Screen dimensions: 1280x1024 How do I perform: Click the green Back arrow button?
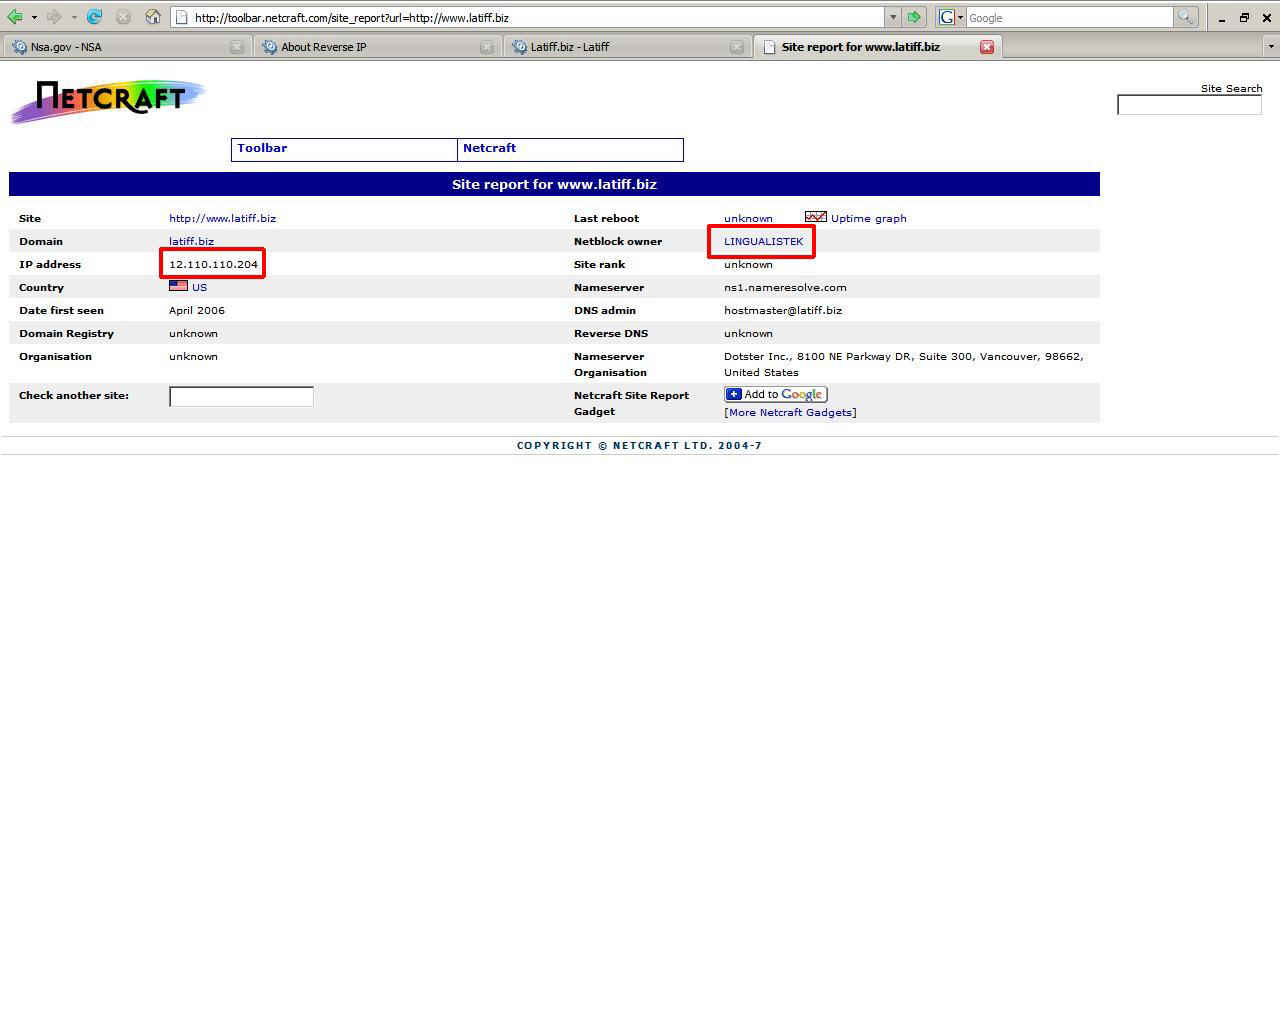point(15,17)
